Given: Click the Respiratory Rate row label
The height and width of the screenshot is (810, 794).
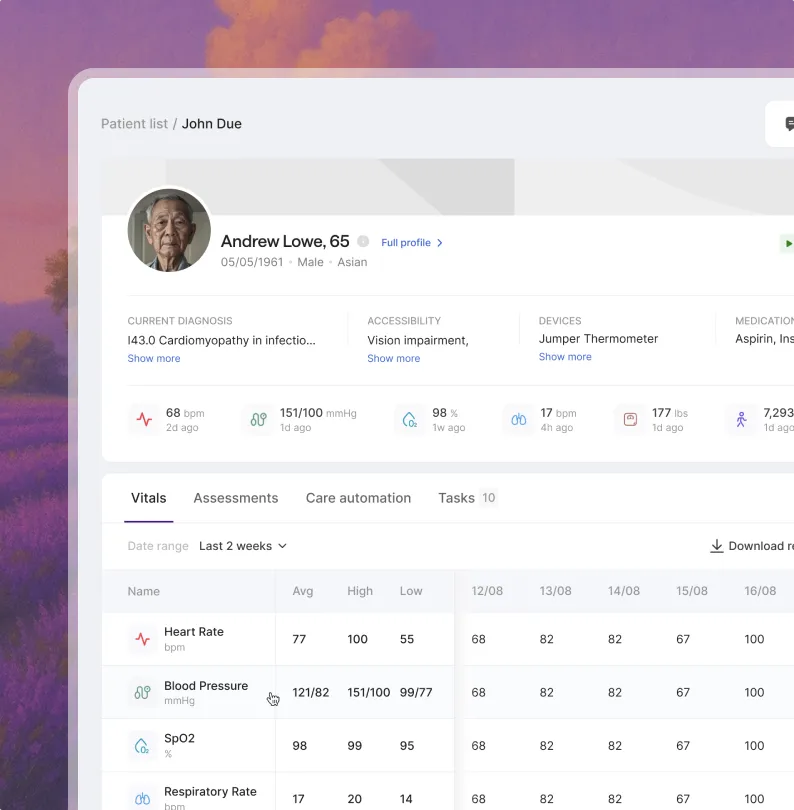Looking at the screenshot, I should point(210,791).
